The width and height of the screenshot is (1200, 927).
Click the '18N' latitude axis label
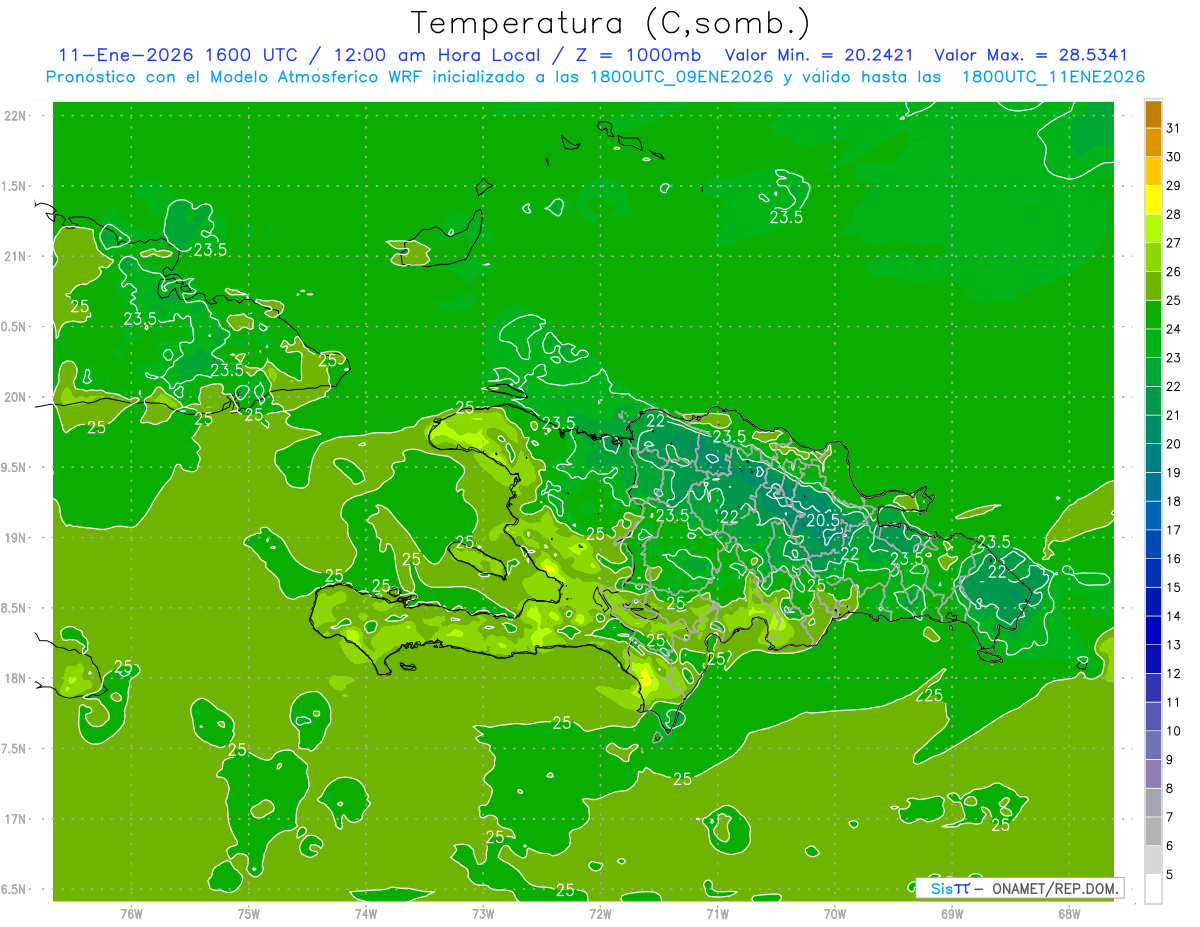[15, 678]
